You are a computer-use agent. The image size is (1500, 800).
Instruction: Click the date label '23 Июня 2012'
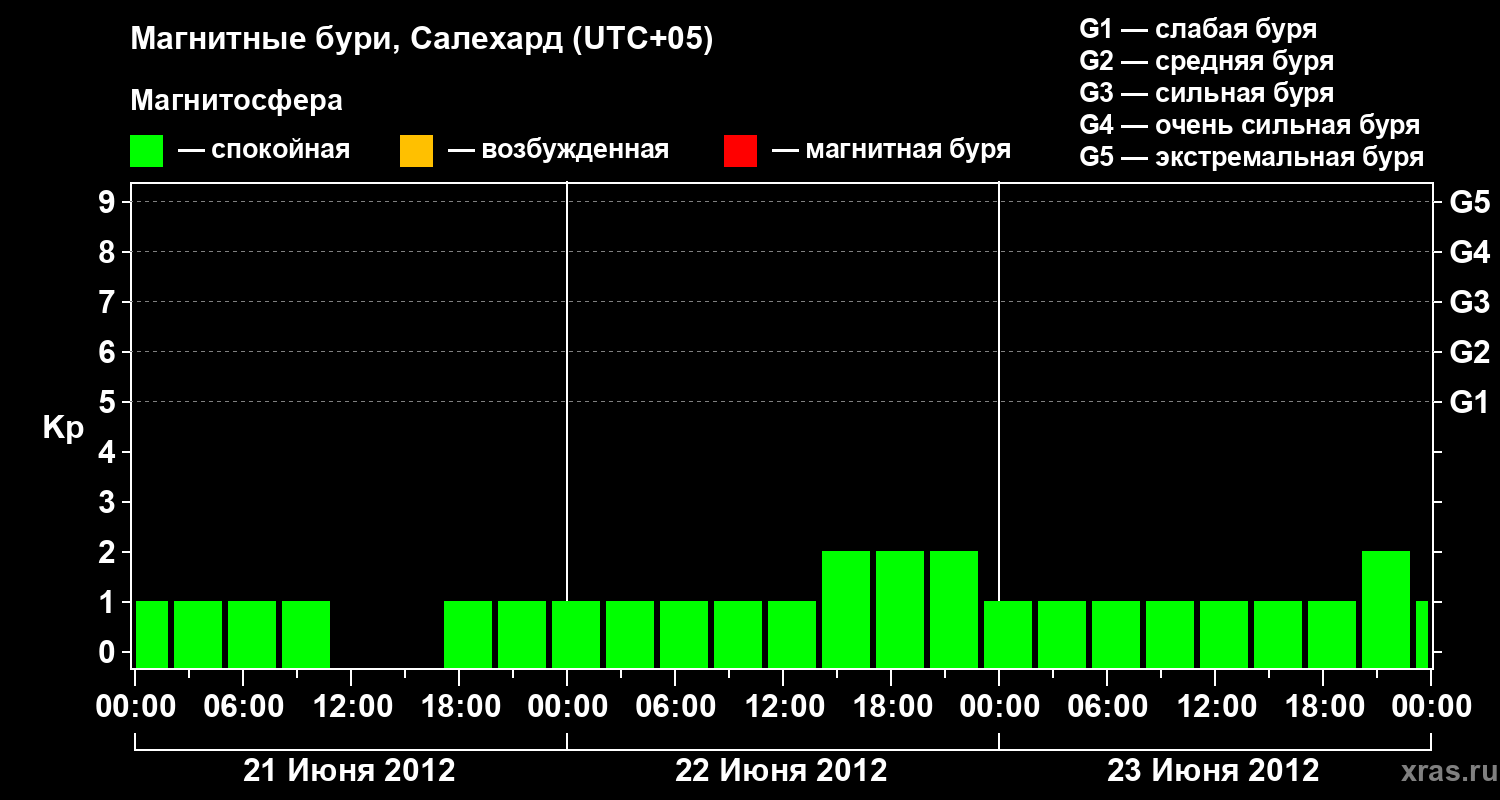tap(1214, 771)
